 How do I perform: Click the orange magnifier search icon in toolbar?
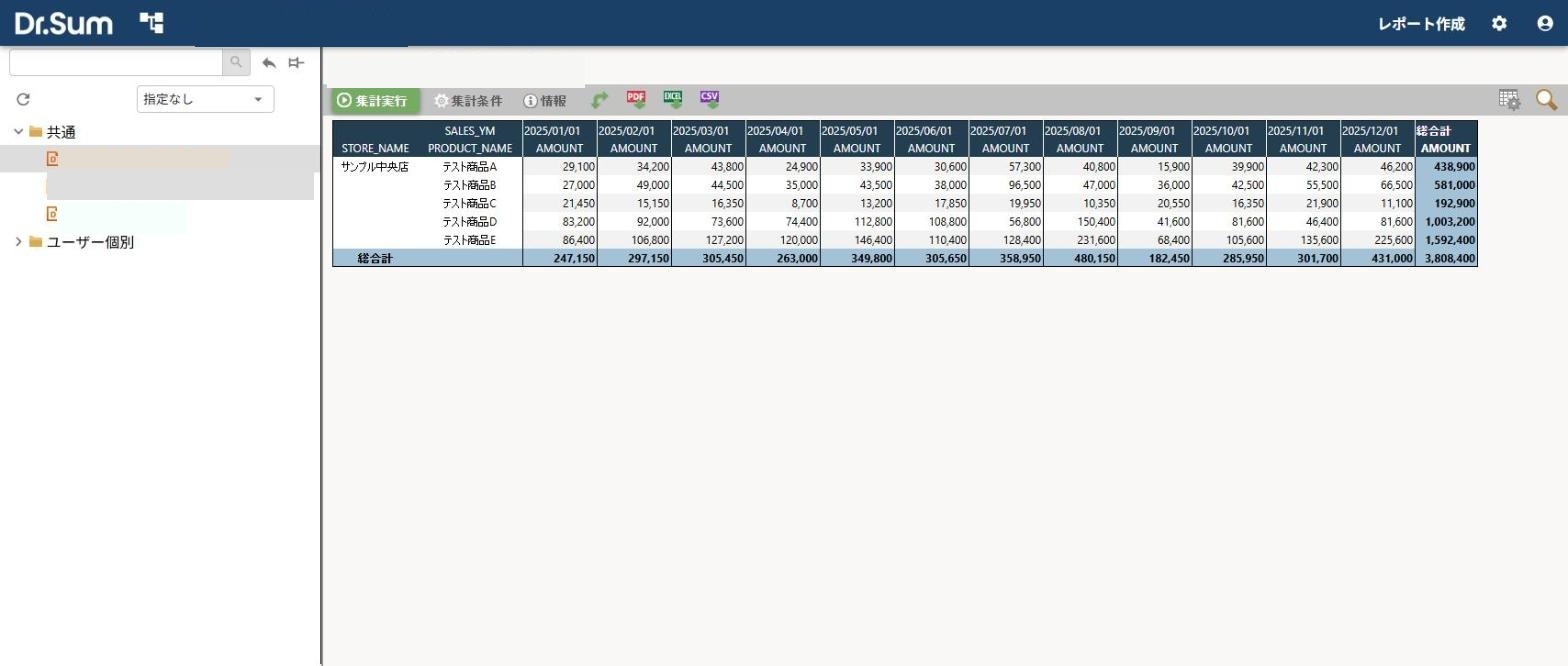[1546, 100]
